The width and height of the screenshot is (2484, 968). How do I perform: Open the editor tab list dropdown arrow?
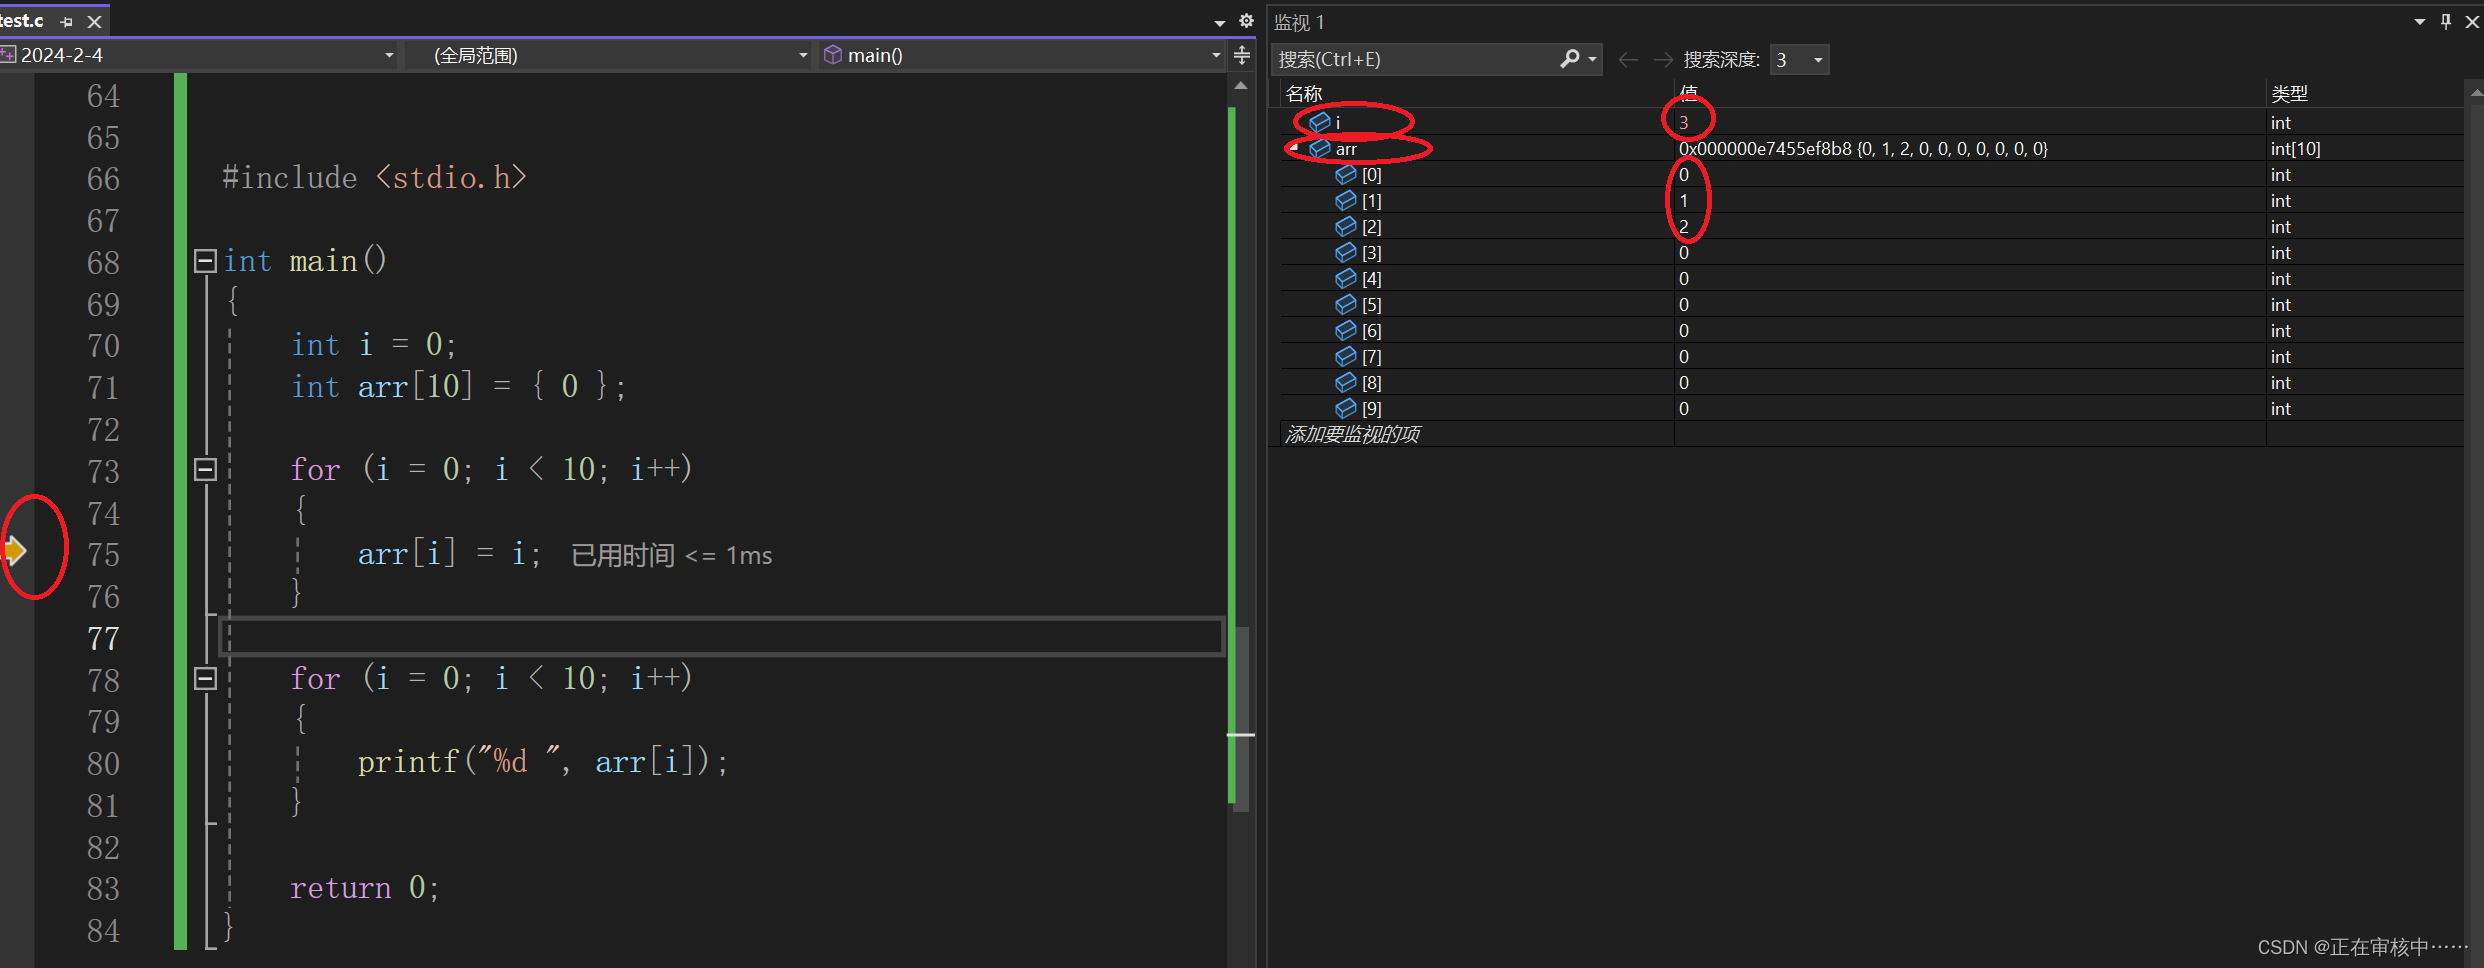pos(1220,22)
